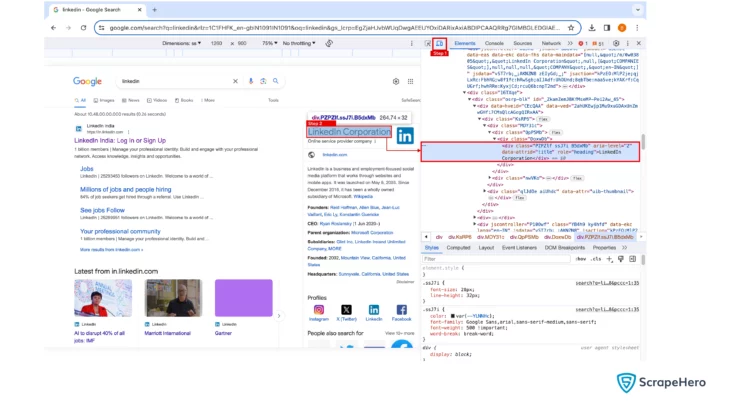
Task: Show more DevTools panel tabs chevron
Action: coord(570,43)
